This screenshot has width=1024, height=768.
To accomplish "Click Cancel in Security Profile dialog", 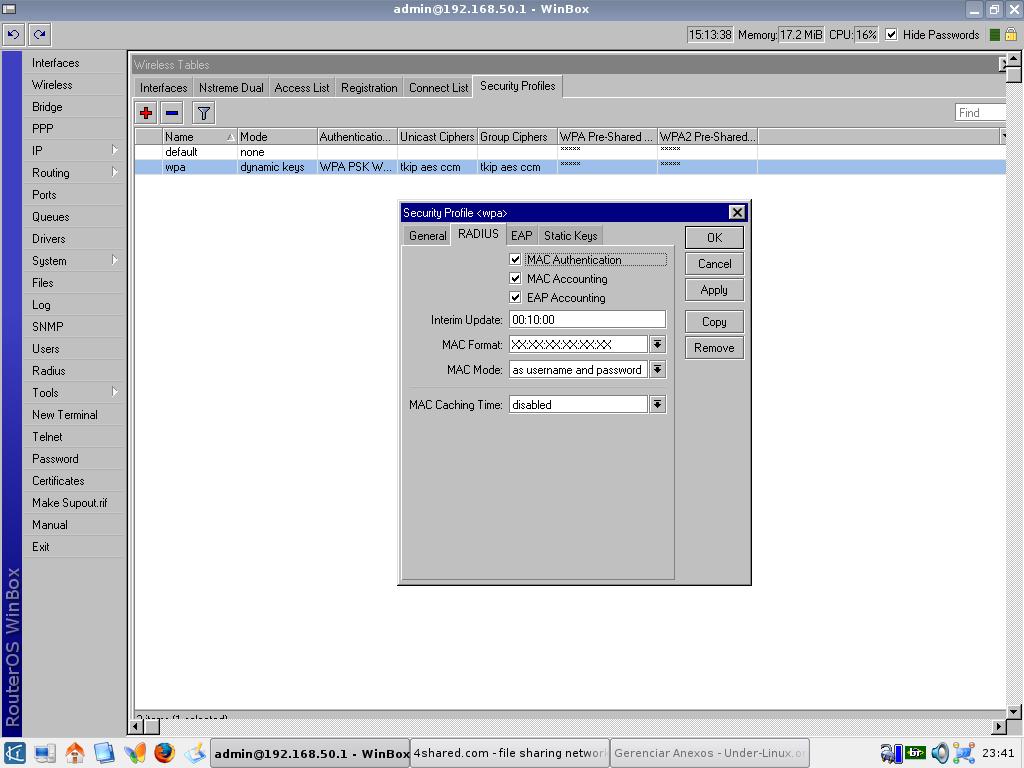I will click(714, 264).
